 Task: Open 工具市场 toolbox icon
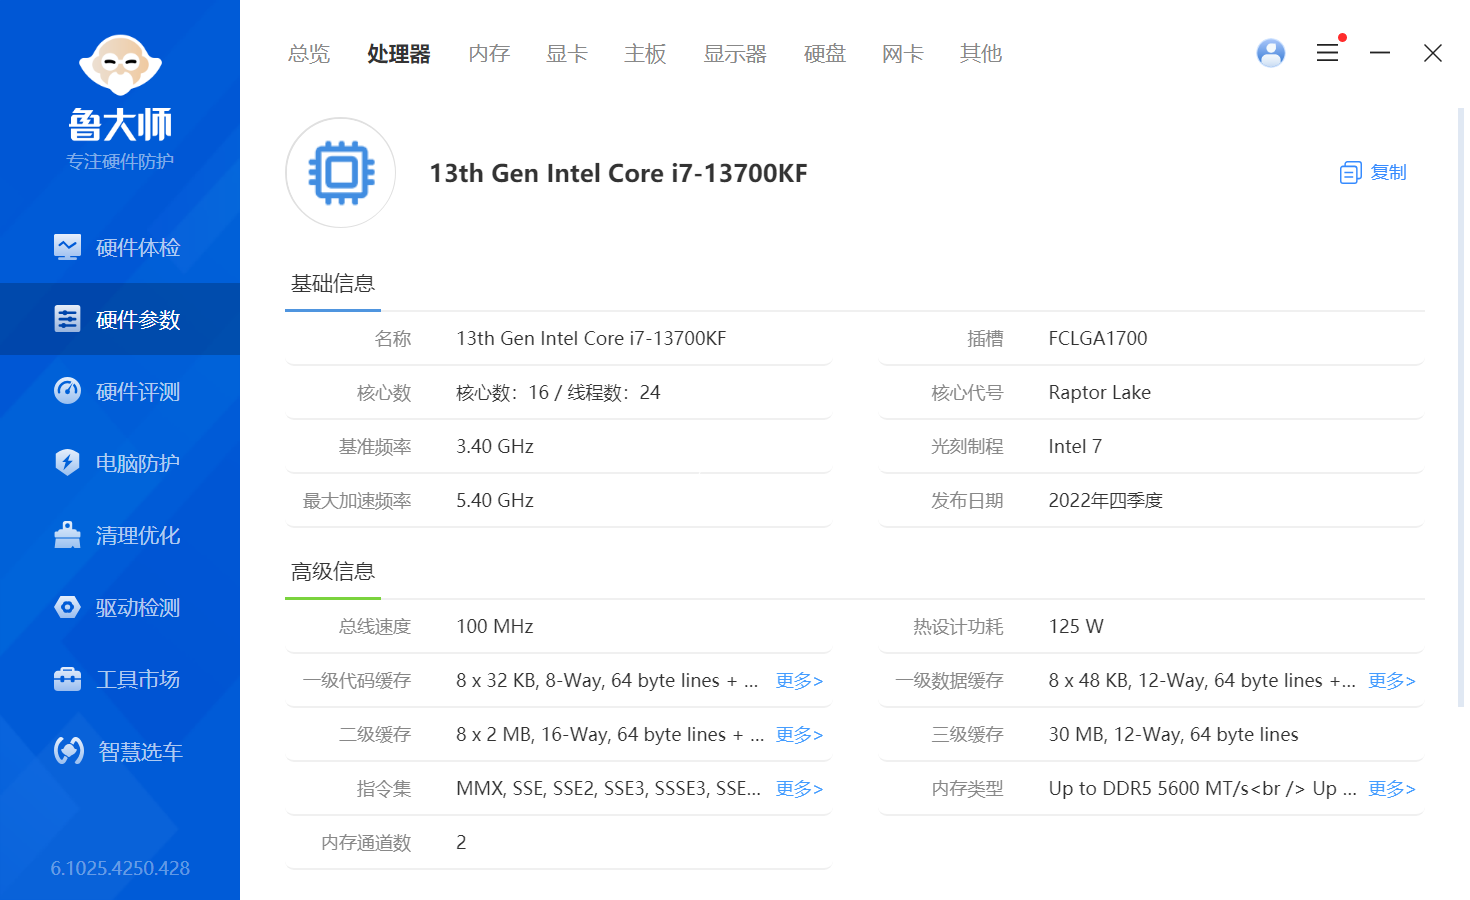click(67, 679)
